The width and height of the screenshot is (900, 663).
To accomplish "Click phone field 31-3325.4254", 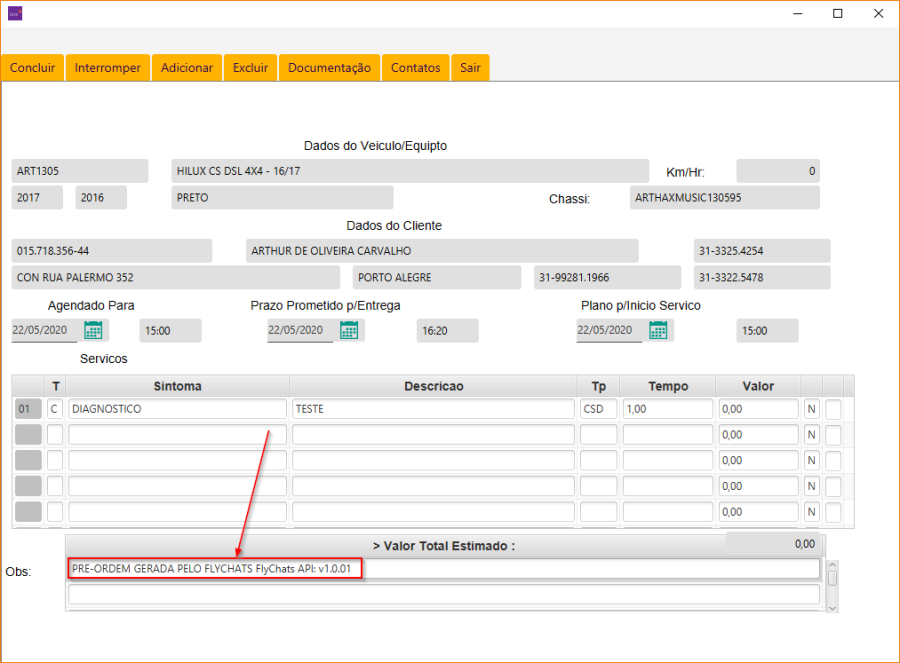I will 762,251.
